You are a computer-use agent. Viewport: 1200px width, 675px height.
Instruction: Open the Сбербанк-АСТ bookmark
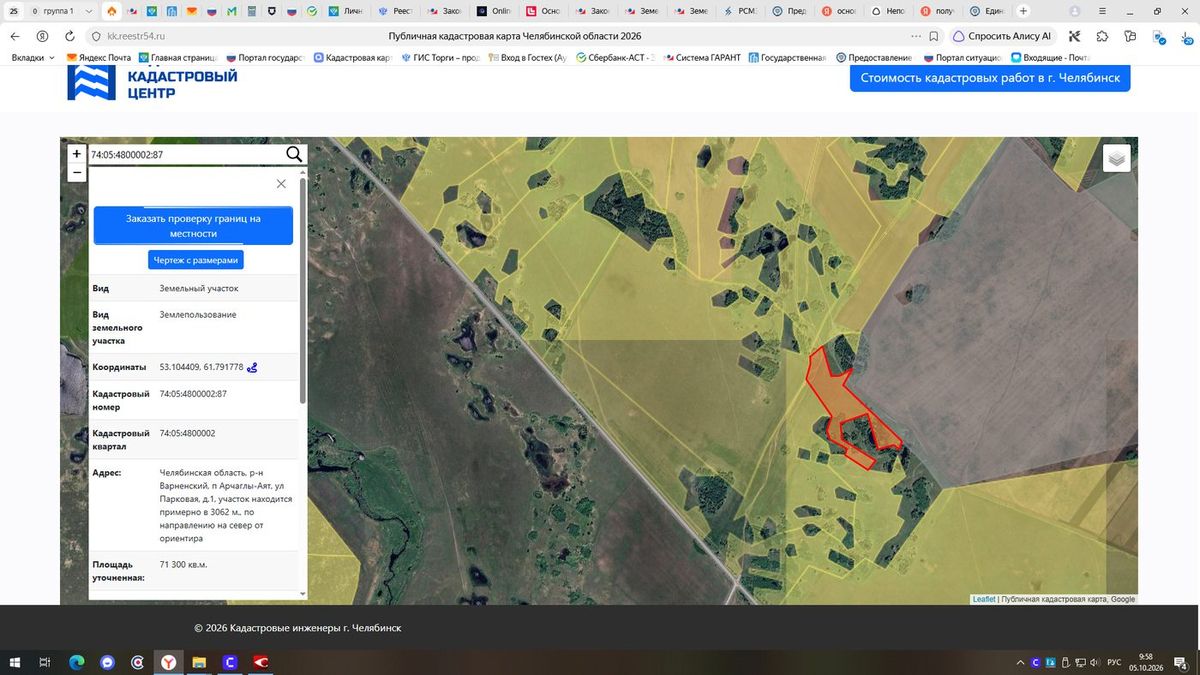point(615,58)
